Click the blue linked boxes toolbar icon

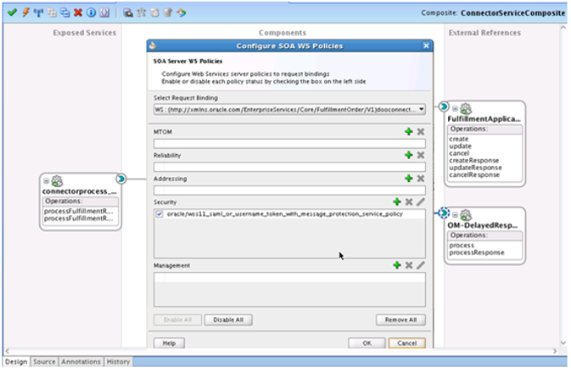[65, 13]
